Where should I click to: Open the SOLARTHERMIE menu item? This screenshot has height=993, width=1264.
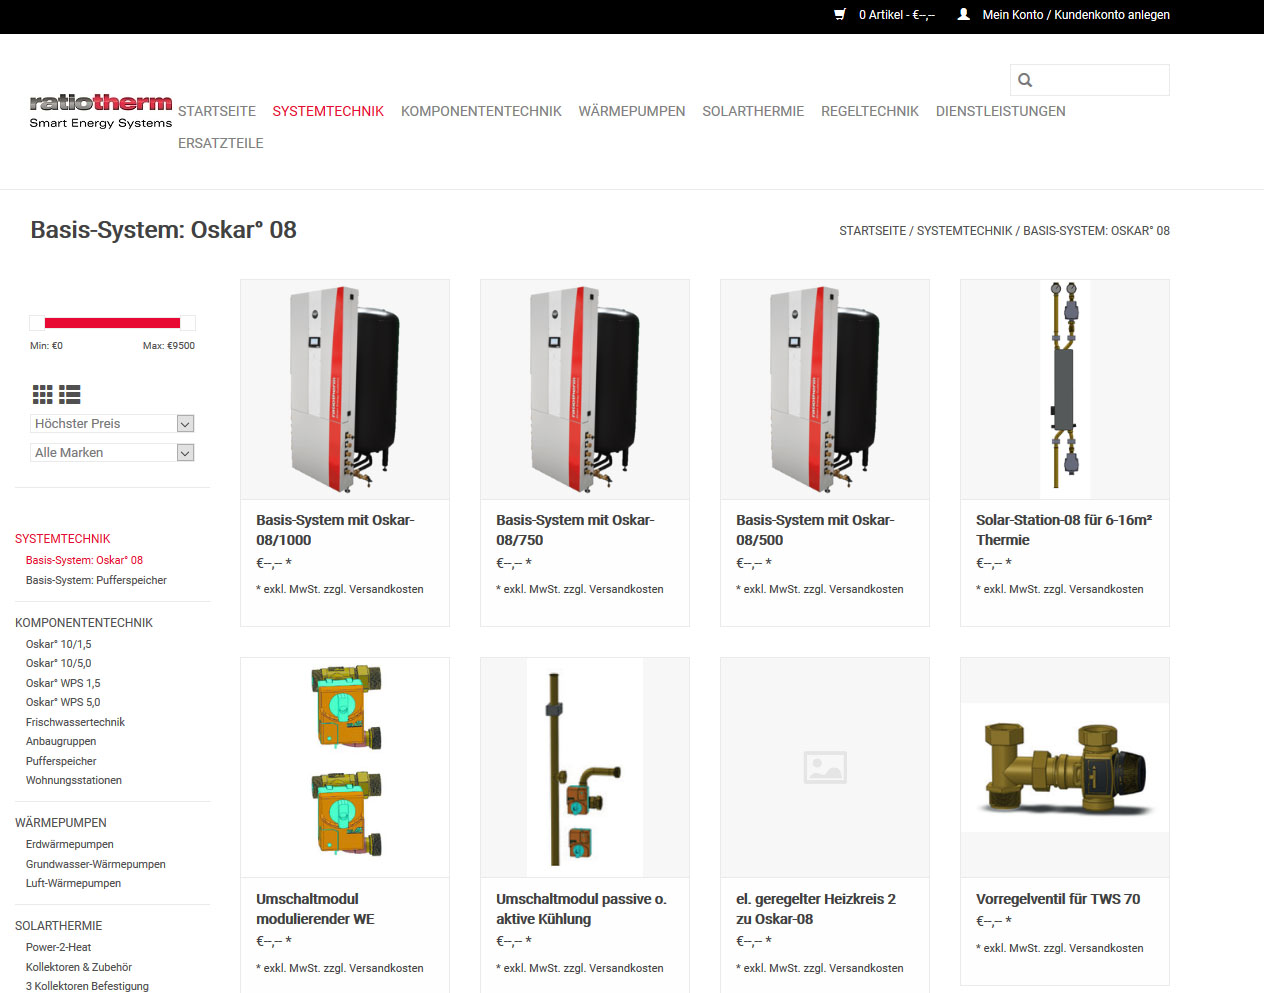coord(753,111)
